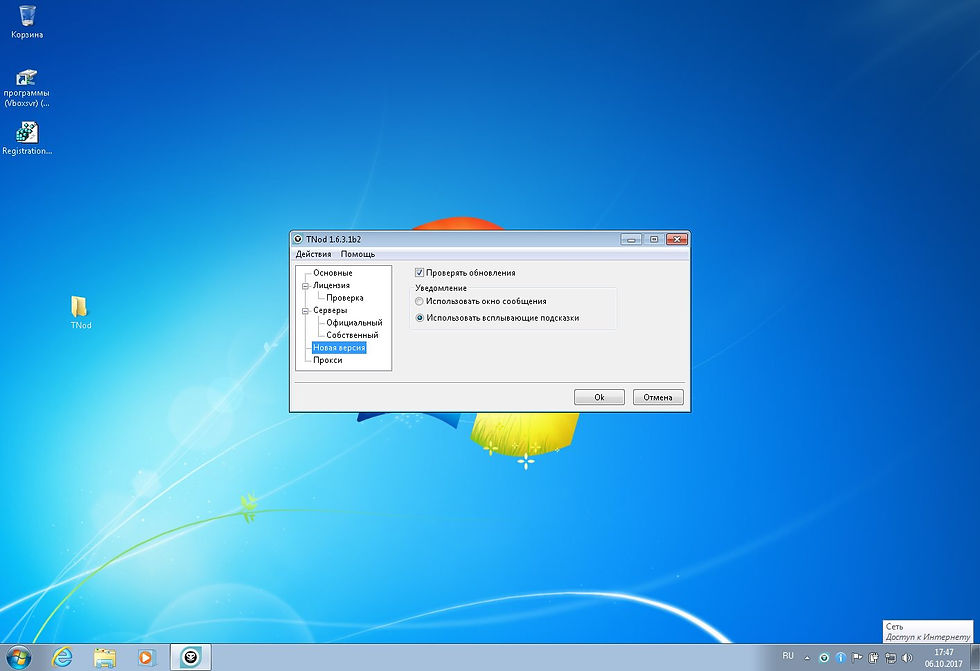
Task: Open the Помощь menu
Action: pos(358,254)
